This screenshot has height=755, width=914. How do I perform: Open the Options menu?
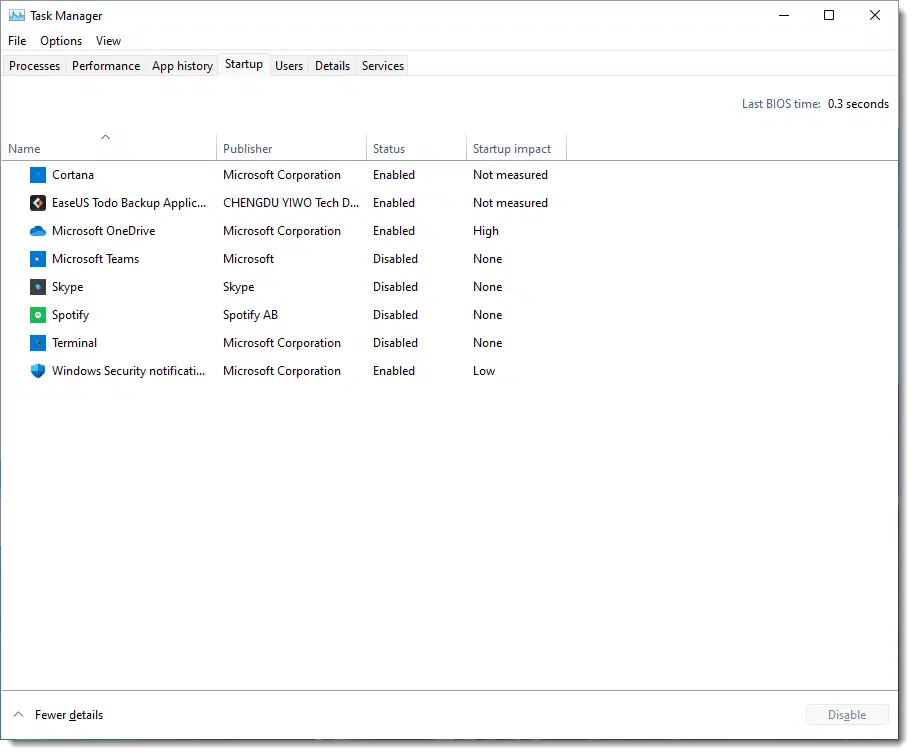[61, 41]
